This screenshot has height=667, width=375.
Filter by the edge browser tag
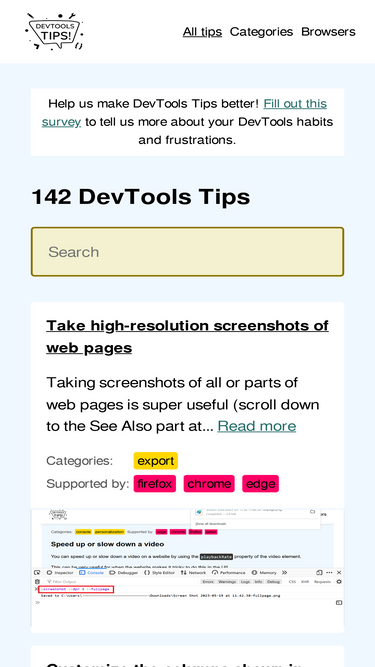261,484
